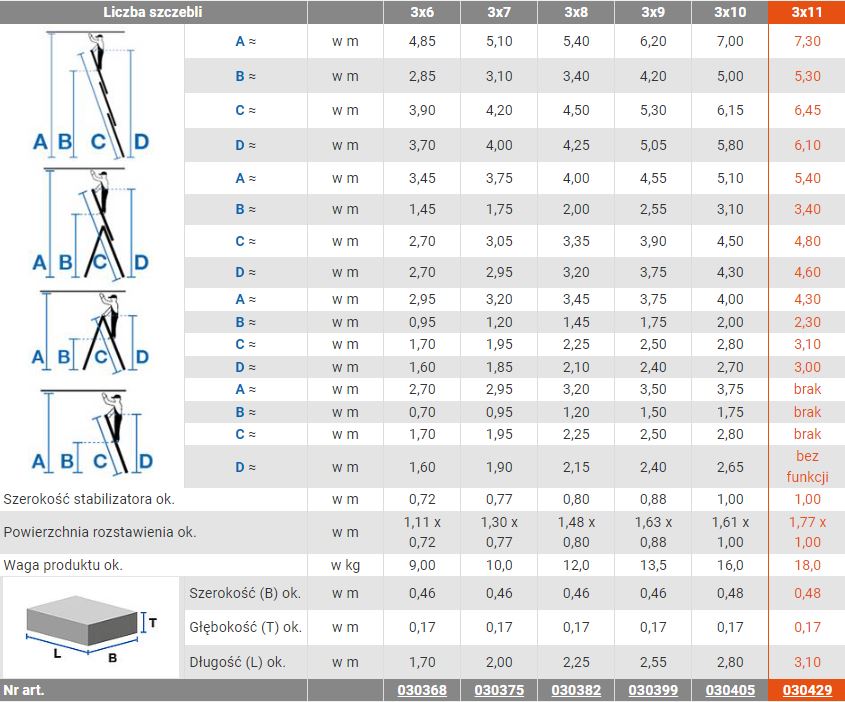
Task: Click the 'Szerokość stabilizatora ok.' row label
Action: click(96, 498)
